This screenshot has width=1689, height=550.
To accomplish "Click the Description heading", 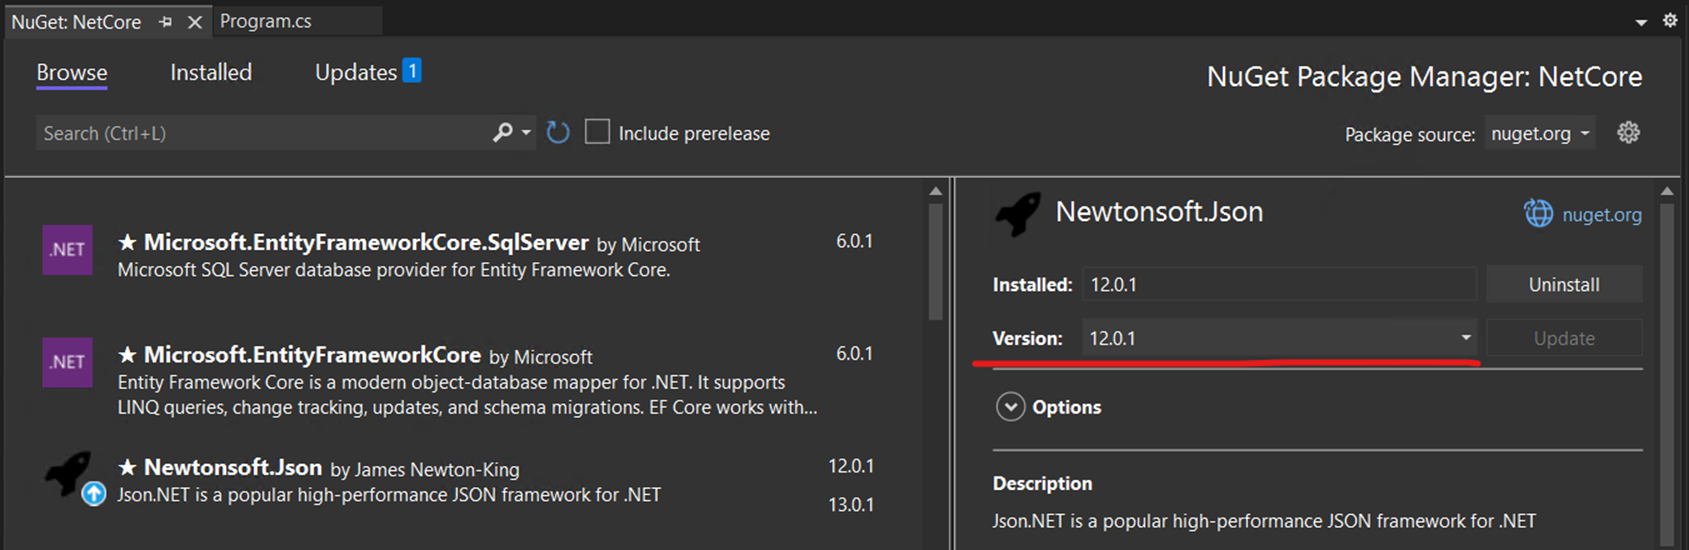I will click(1042, 483).
